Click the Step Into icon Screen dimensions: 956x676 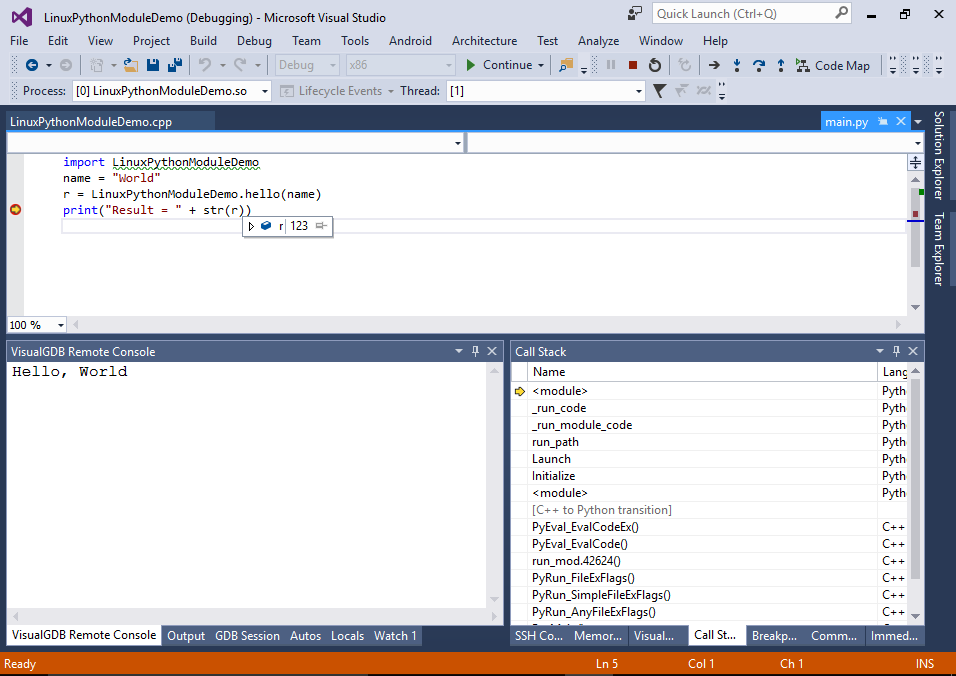click(737, 65)
